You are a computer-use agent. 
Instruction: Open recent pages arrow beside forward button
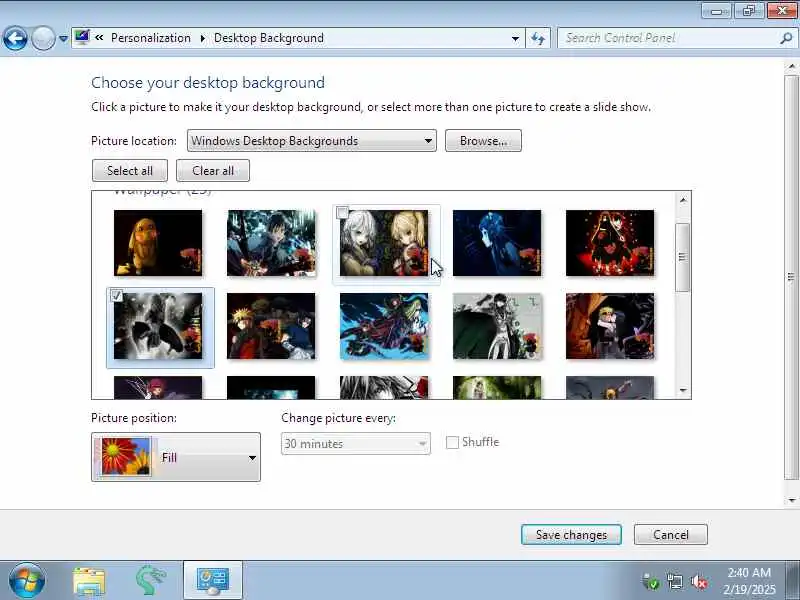point(63,38)
